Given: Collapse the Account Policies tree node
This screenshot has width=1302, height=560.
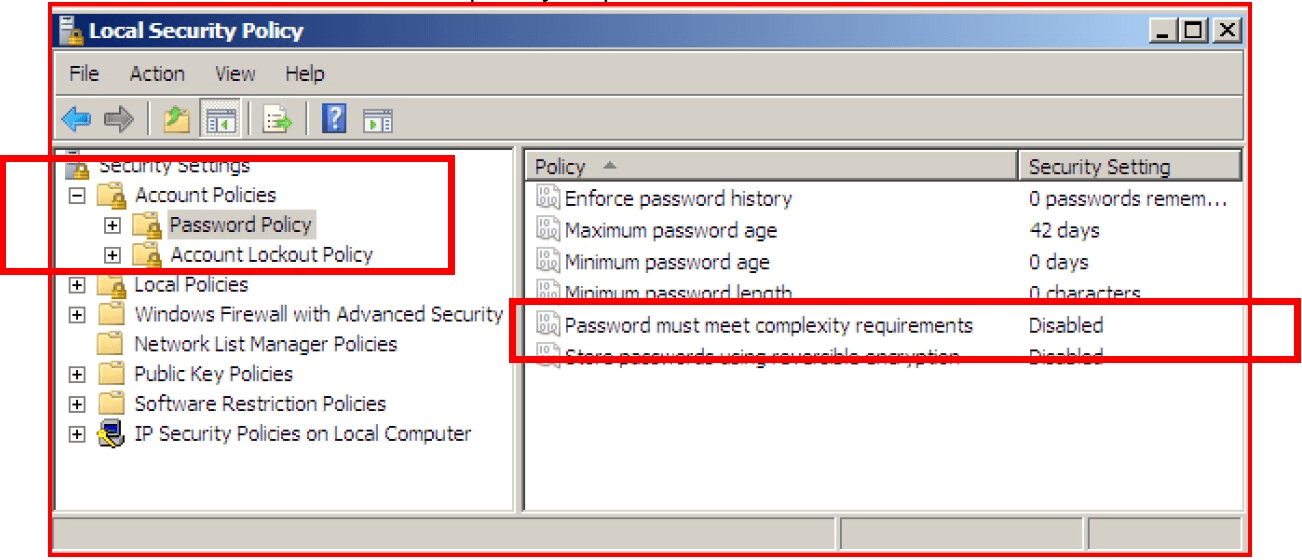Looking at the screenshot, I should 77,195.
